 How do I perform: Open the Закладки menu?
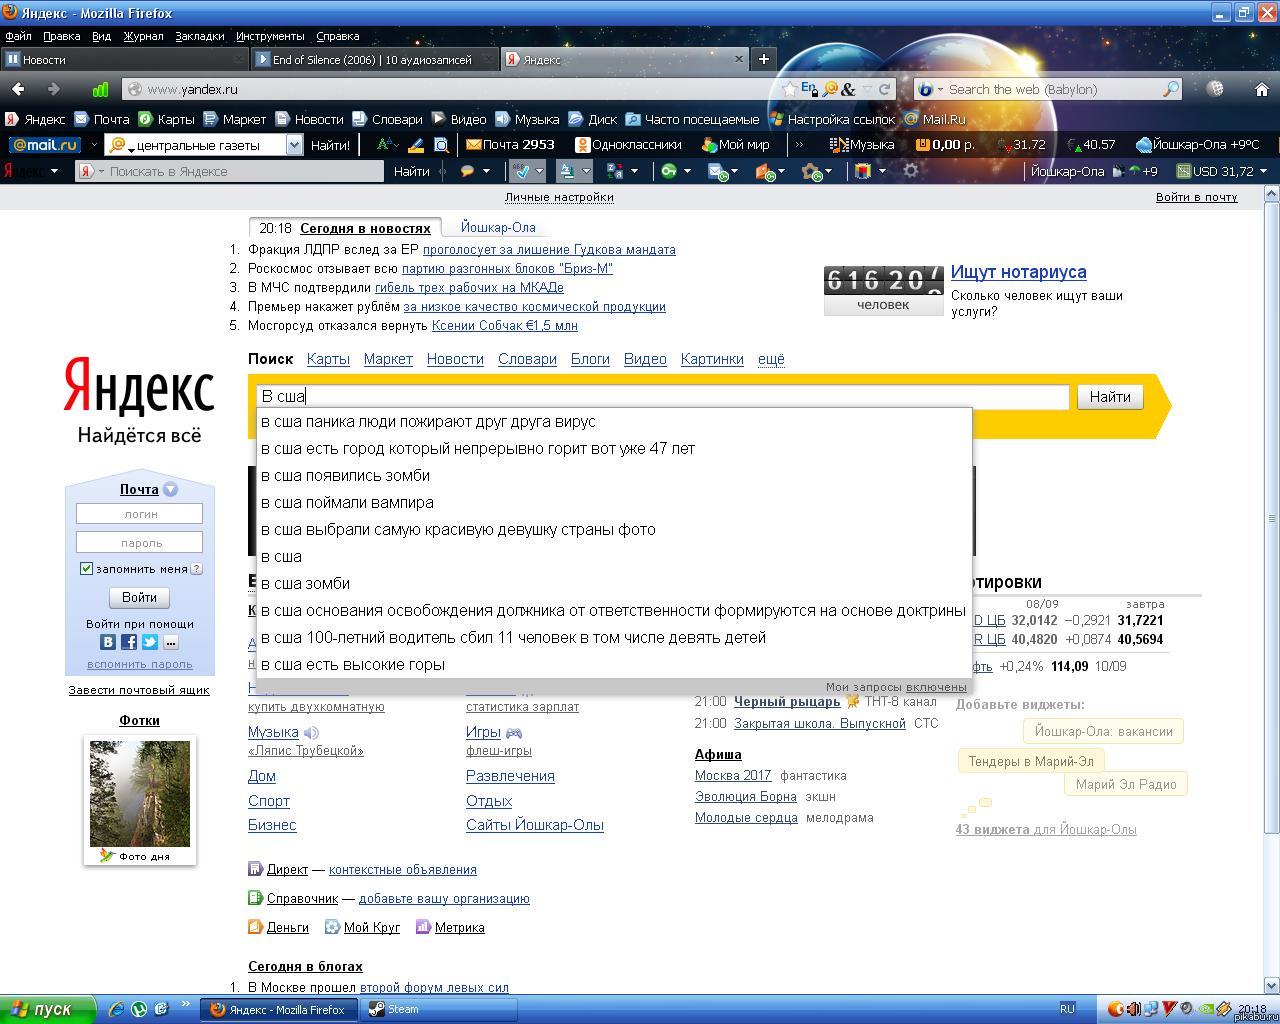coord(199,36)
